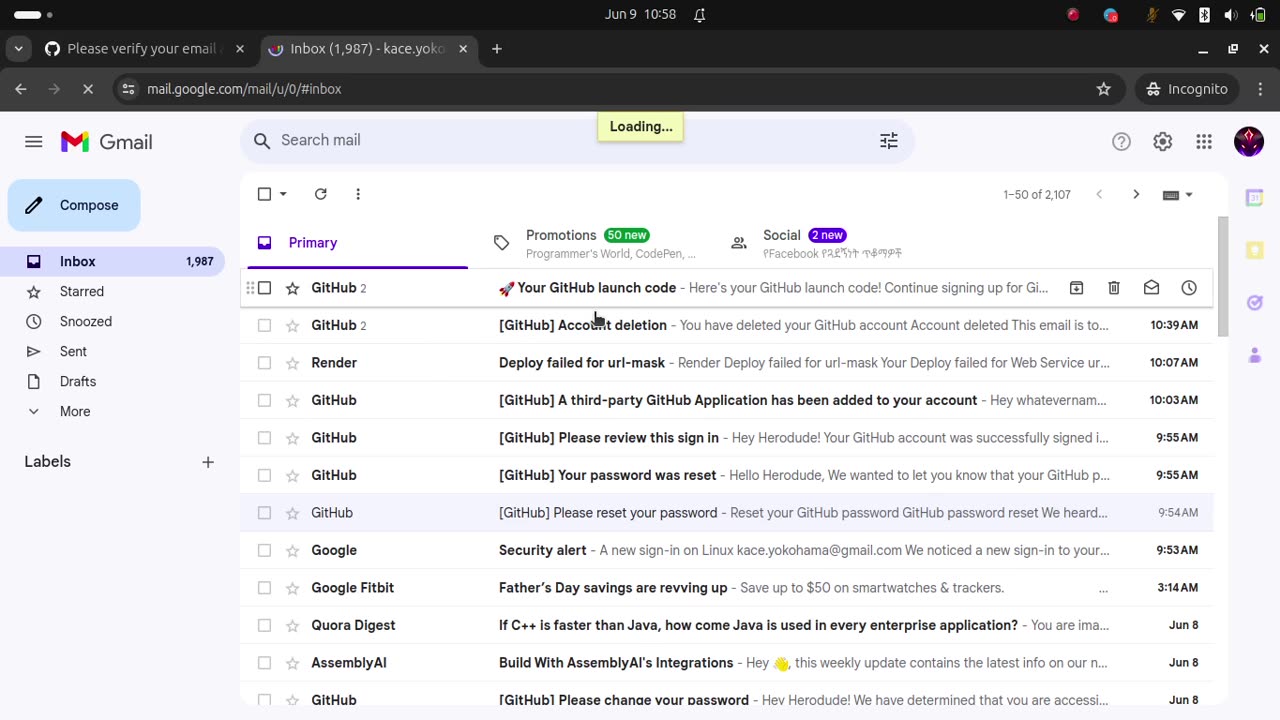The width and height of the screenshot is (1280, 720).
Task: Open Google Keep side panel
Action: 1254,250
